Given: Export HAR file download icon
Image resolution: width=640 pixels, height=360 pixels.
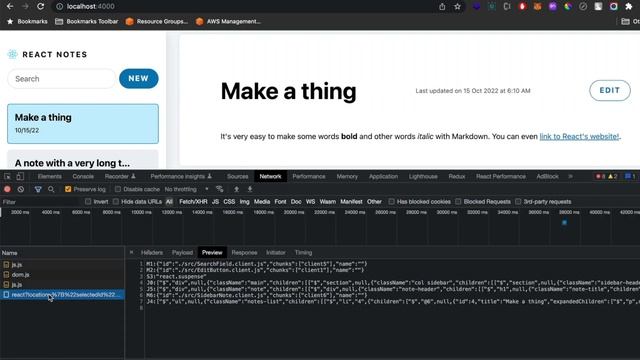Looking at the screenshot, I should pyautogui.click(x=250, y=189).
